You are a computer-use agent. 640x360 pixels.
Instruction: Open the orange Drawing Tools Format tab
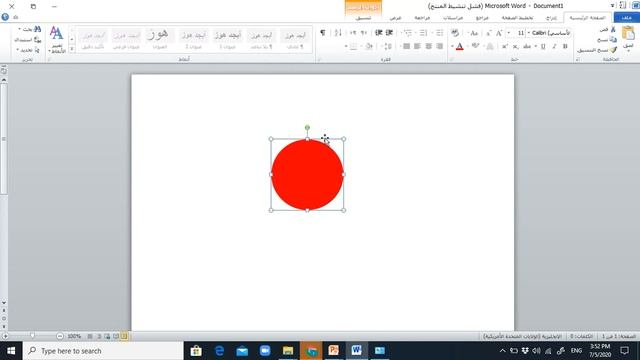point(363,18)
